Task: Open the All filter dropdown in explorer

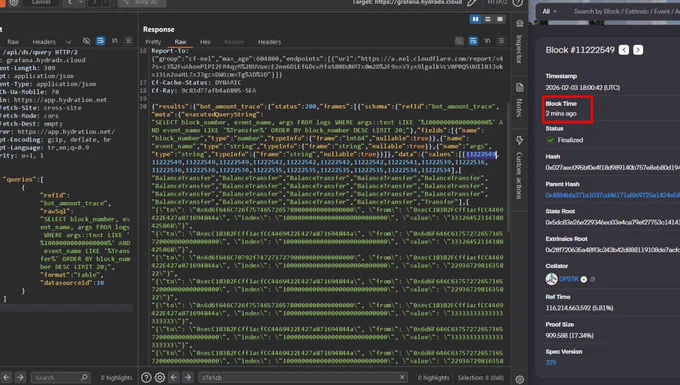Action: [x=549, y=11]
